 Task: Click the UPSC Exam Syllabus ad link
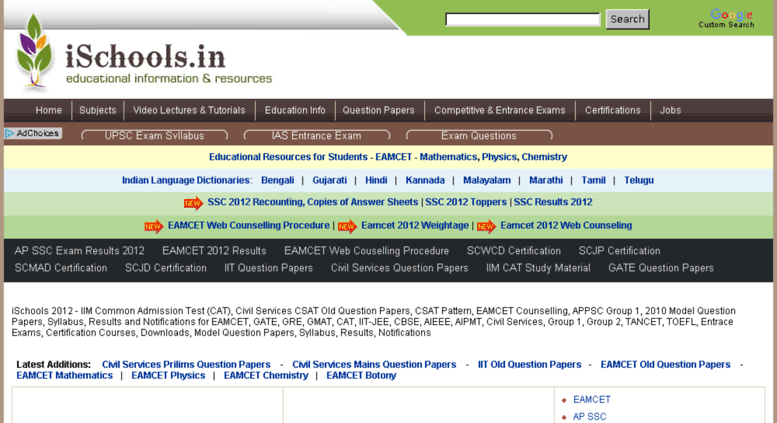[154, 136]
